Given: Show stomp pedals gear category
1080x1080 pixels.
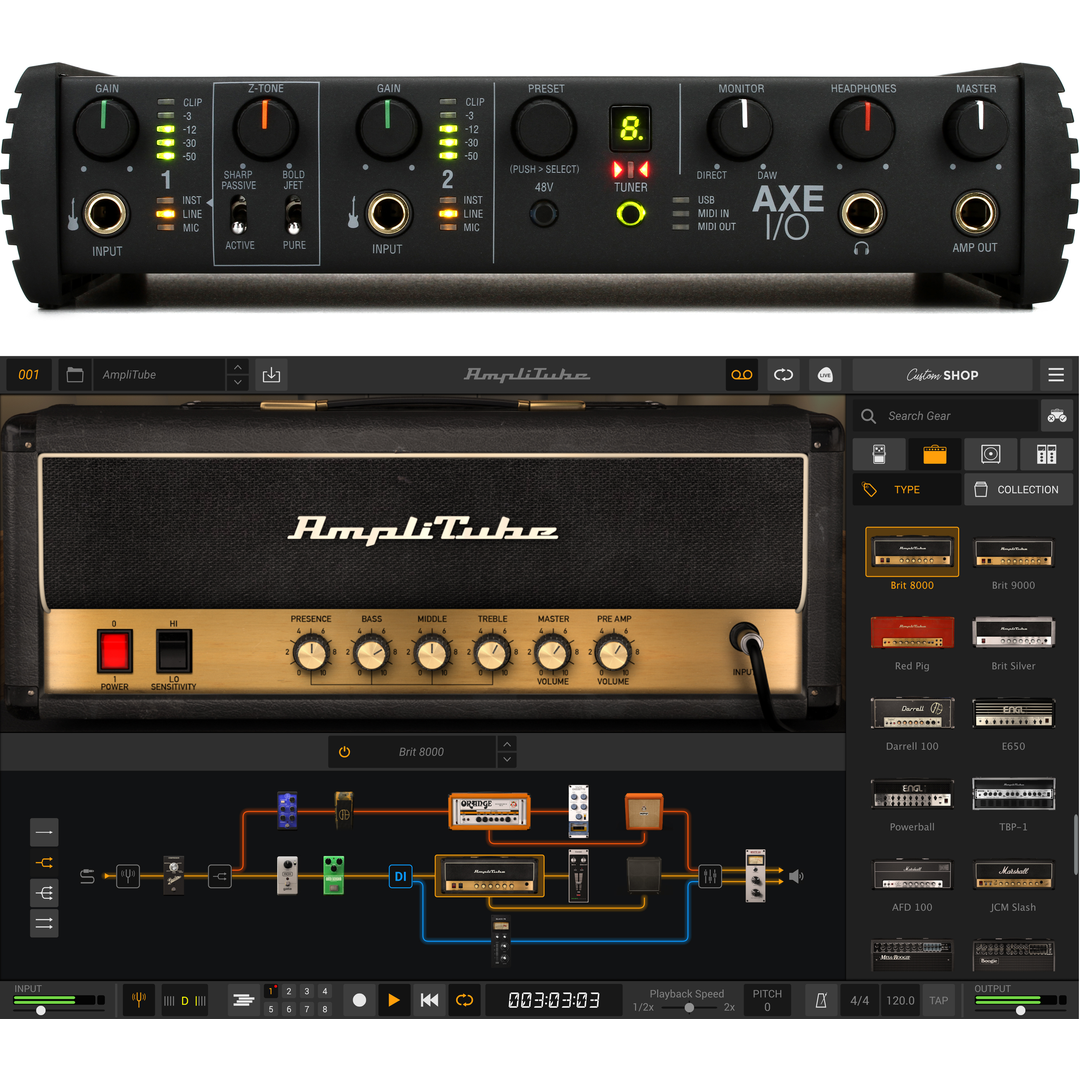Looking at the screenshot, I should [x=881, y=455].
